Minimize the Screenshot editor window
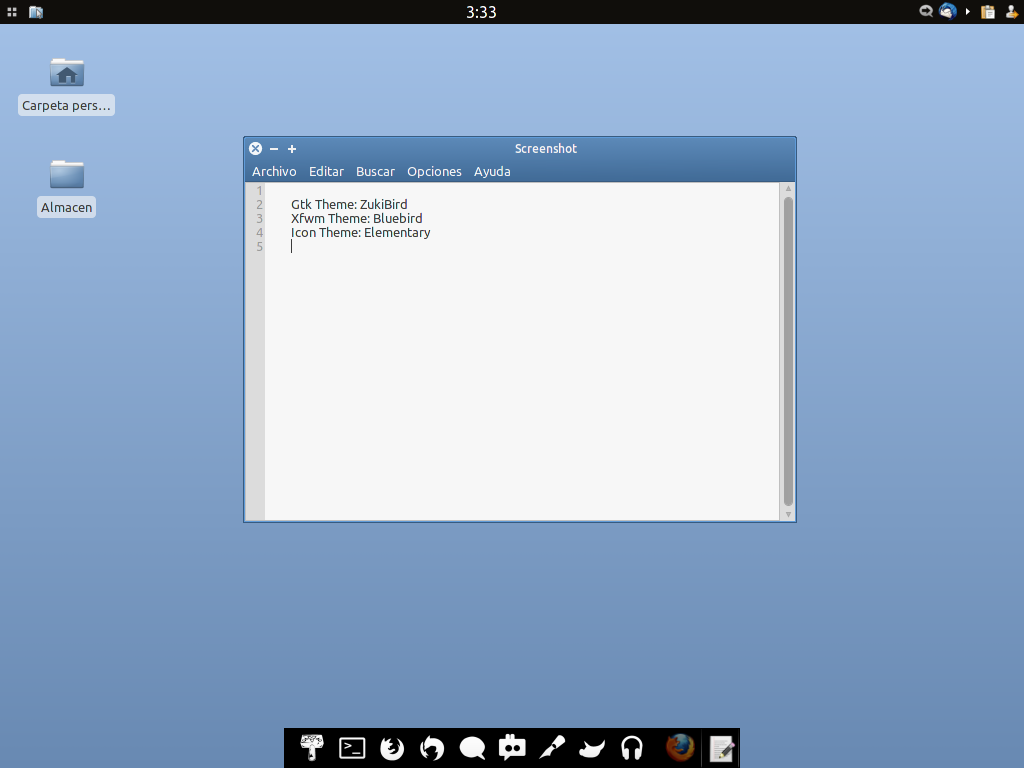 tap(274, 149)
